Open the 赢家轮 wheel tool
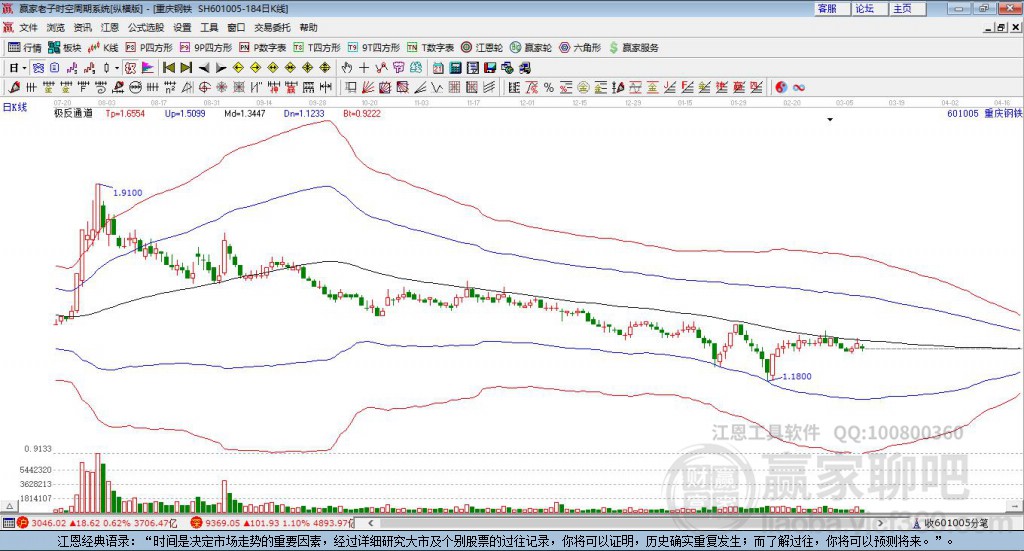Image resolution: width=1024 pixels, height=551 pixels. tap(531, 48)
